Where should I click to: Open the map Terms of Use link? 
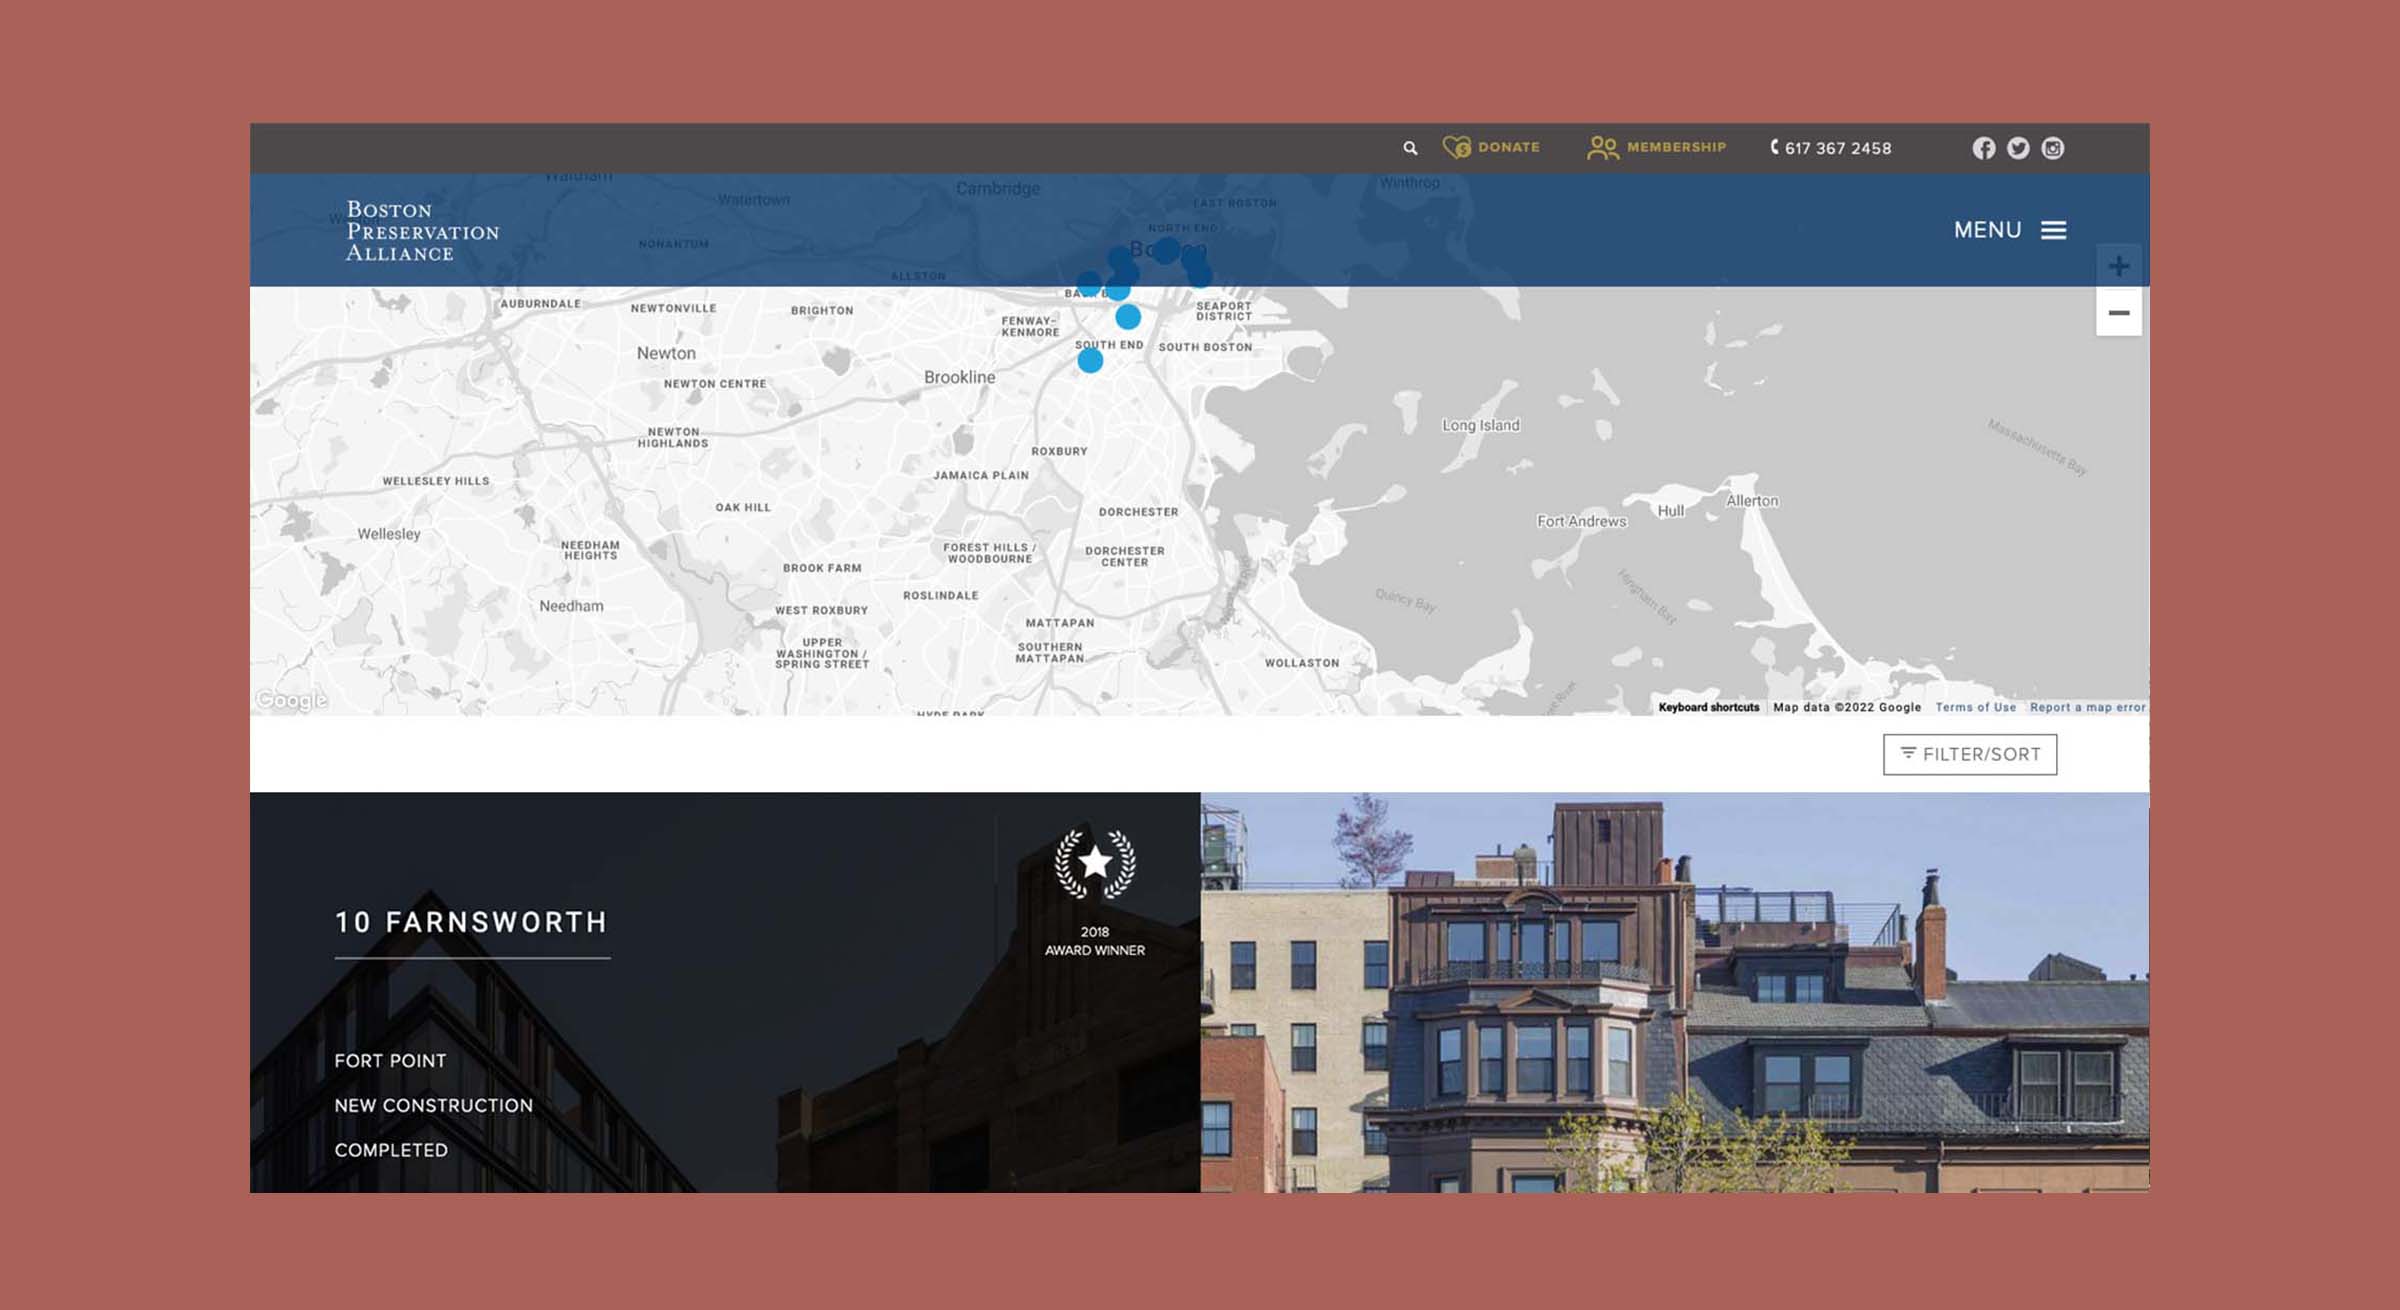coord(1975,707)
